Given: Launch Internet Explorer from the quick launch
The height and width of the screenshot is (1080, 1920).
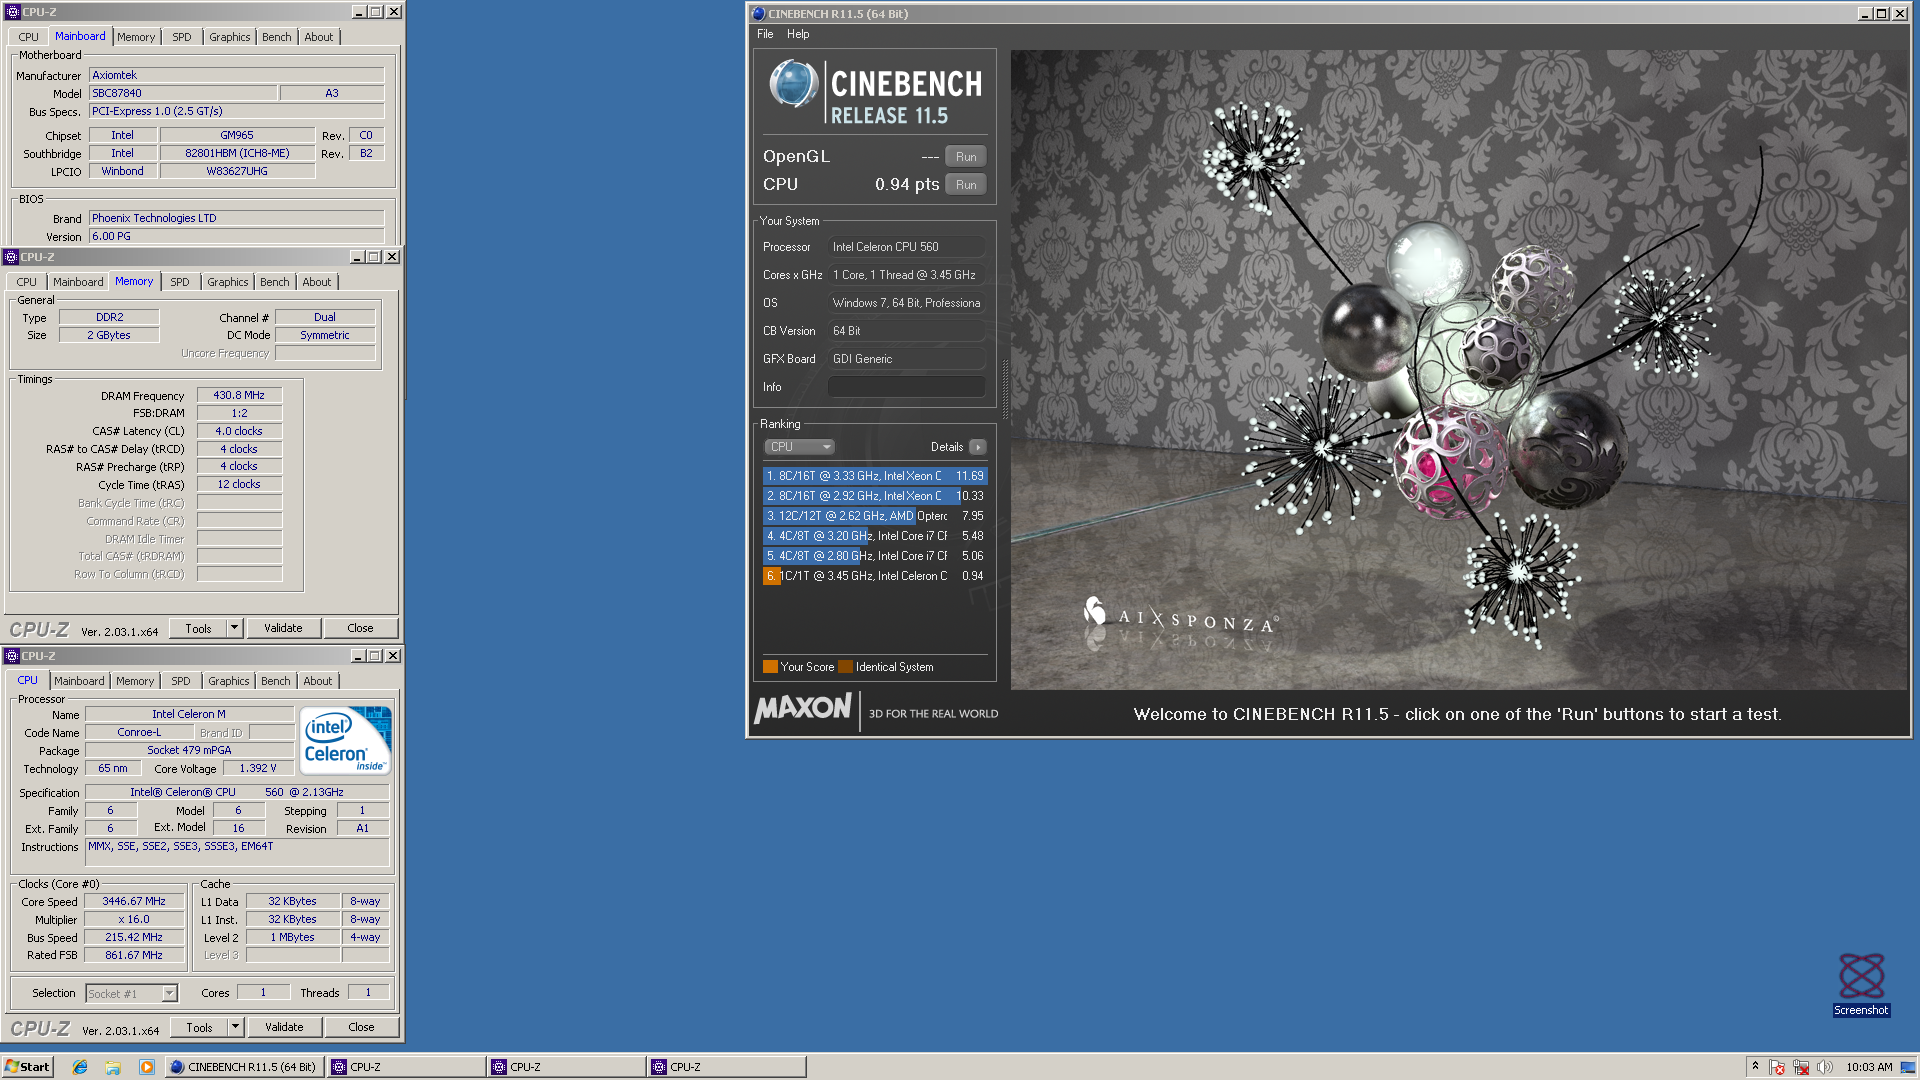Looking at the screenshot, I should click(x=80, y=1067).
